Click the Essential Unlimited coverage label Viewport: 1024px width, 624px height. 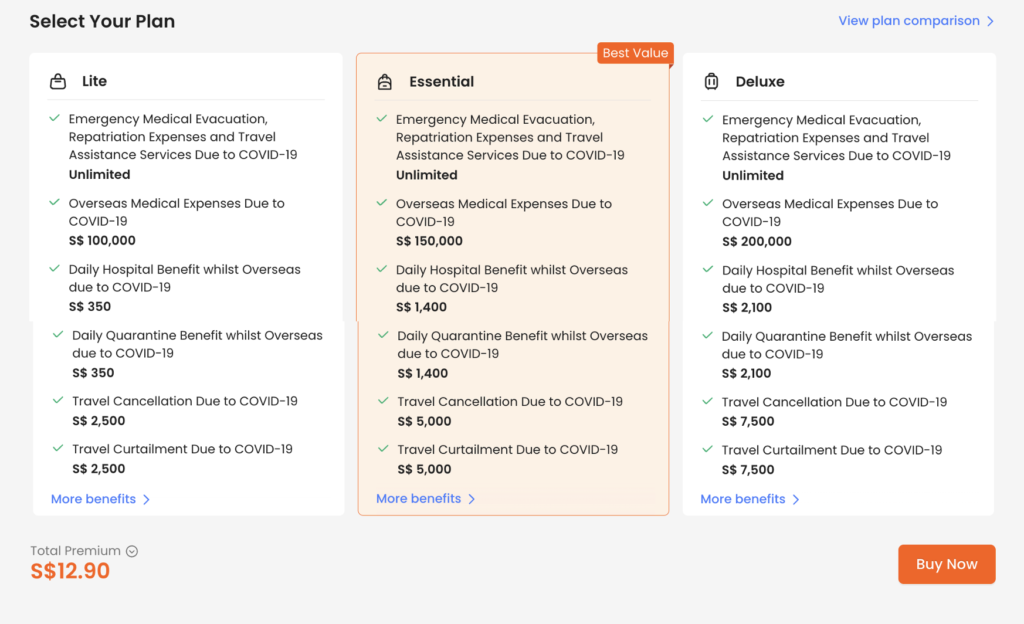point(426,175)
